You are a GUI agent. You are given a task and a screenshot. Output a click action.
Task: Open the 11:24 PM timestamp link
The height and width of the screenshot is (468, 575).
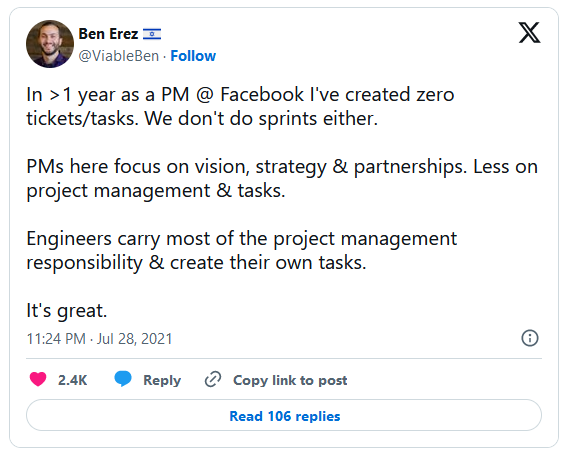56,339
